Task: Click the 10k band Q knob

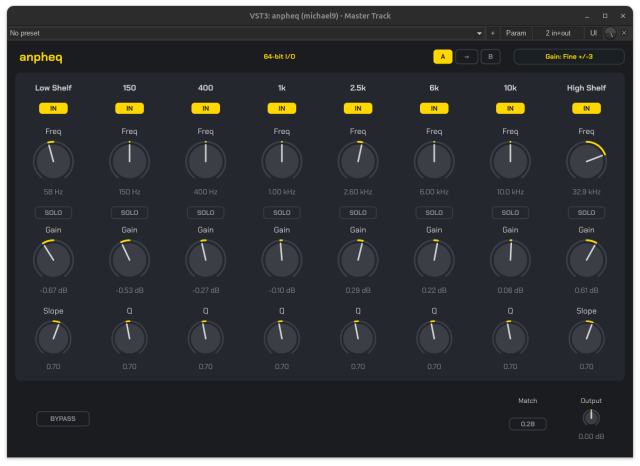Action: click(510, 338)
